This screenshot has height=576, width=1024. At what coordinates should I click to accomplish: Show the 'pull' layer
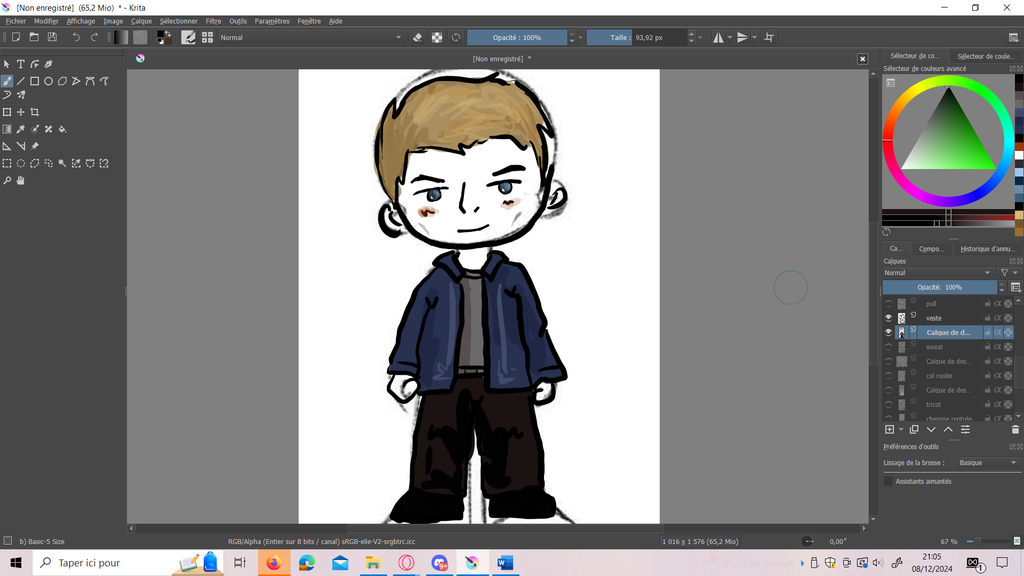(x=888, y=304)
